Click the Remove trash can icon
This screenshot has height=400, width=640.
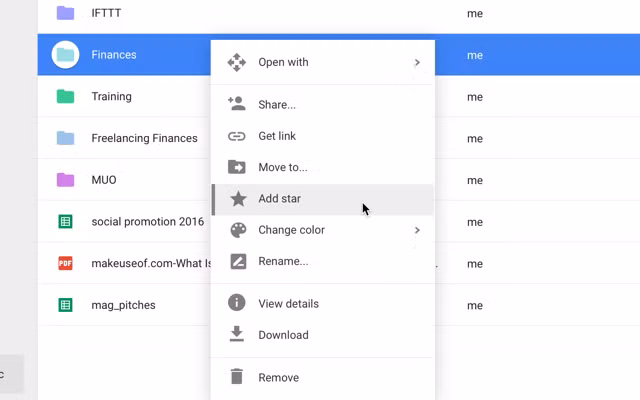pyautogui.click(x=237, y=377)
